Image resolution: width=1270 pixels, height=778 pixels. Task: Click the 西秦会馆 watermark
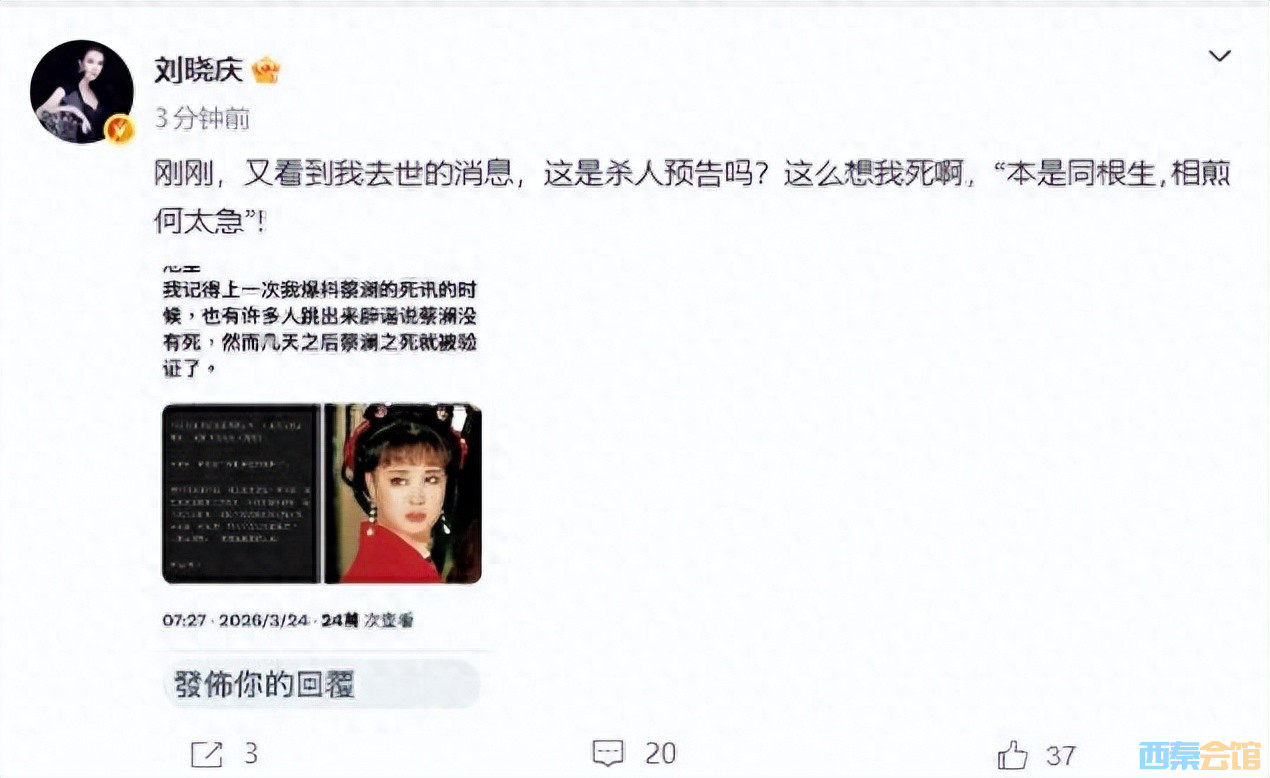click(1200, 755)
